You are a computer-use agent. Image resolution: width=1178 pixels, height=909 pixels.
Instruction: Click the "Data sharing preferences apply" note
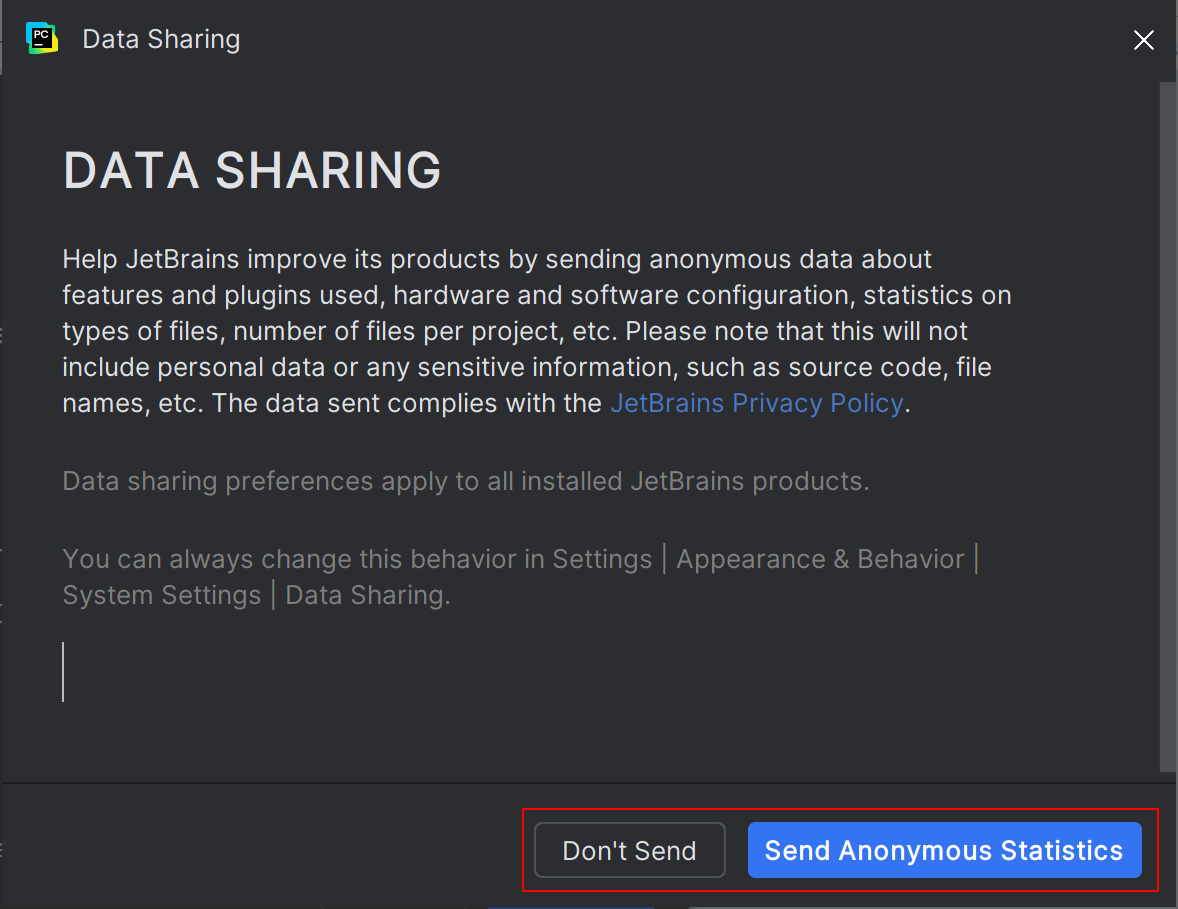click(465, 481)
